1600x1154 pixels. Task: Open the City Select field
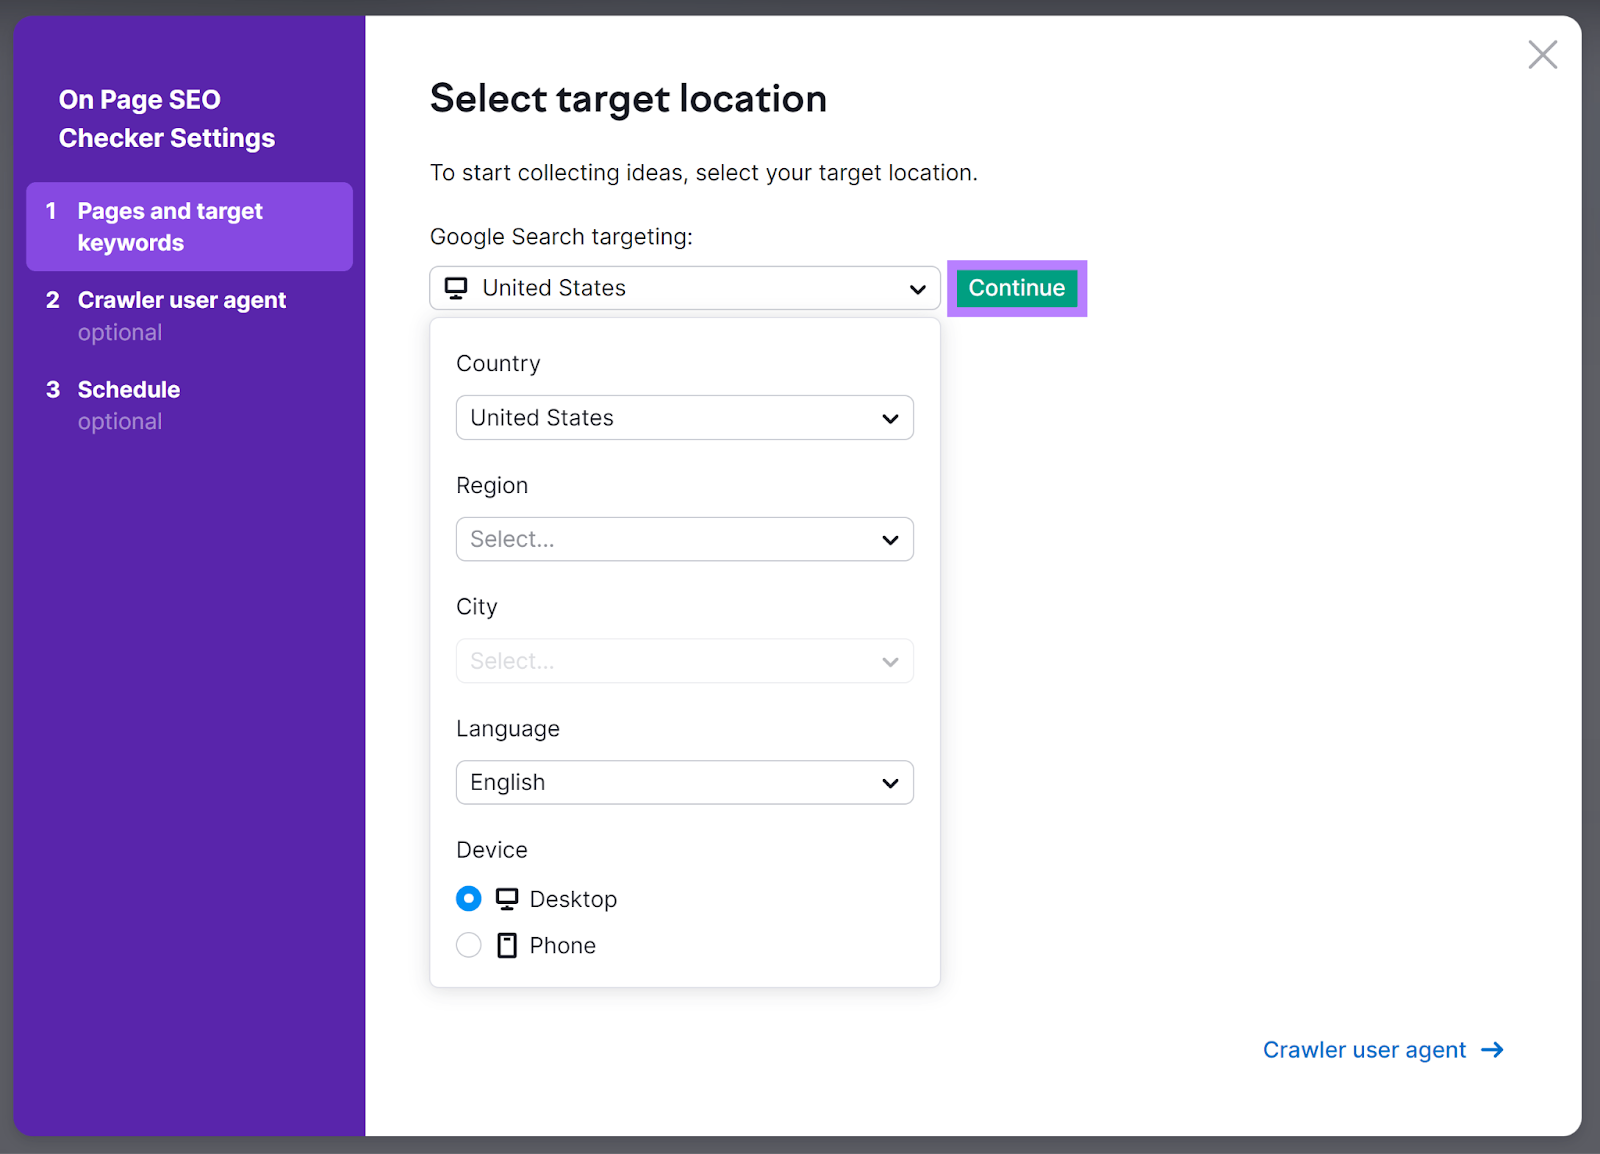[684, 660]
